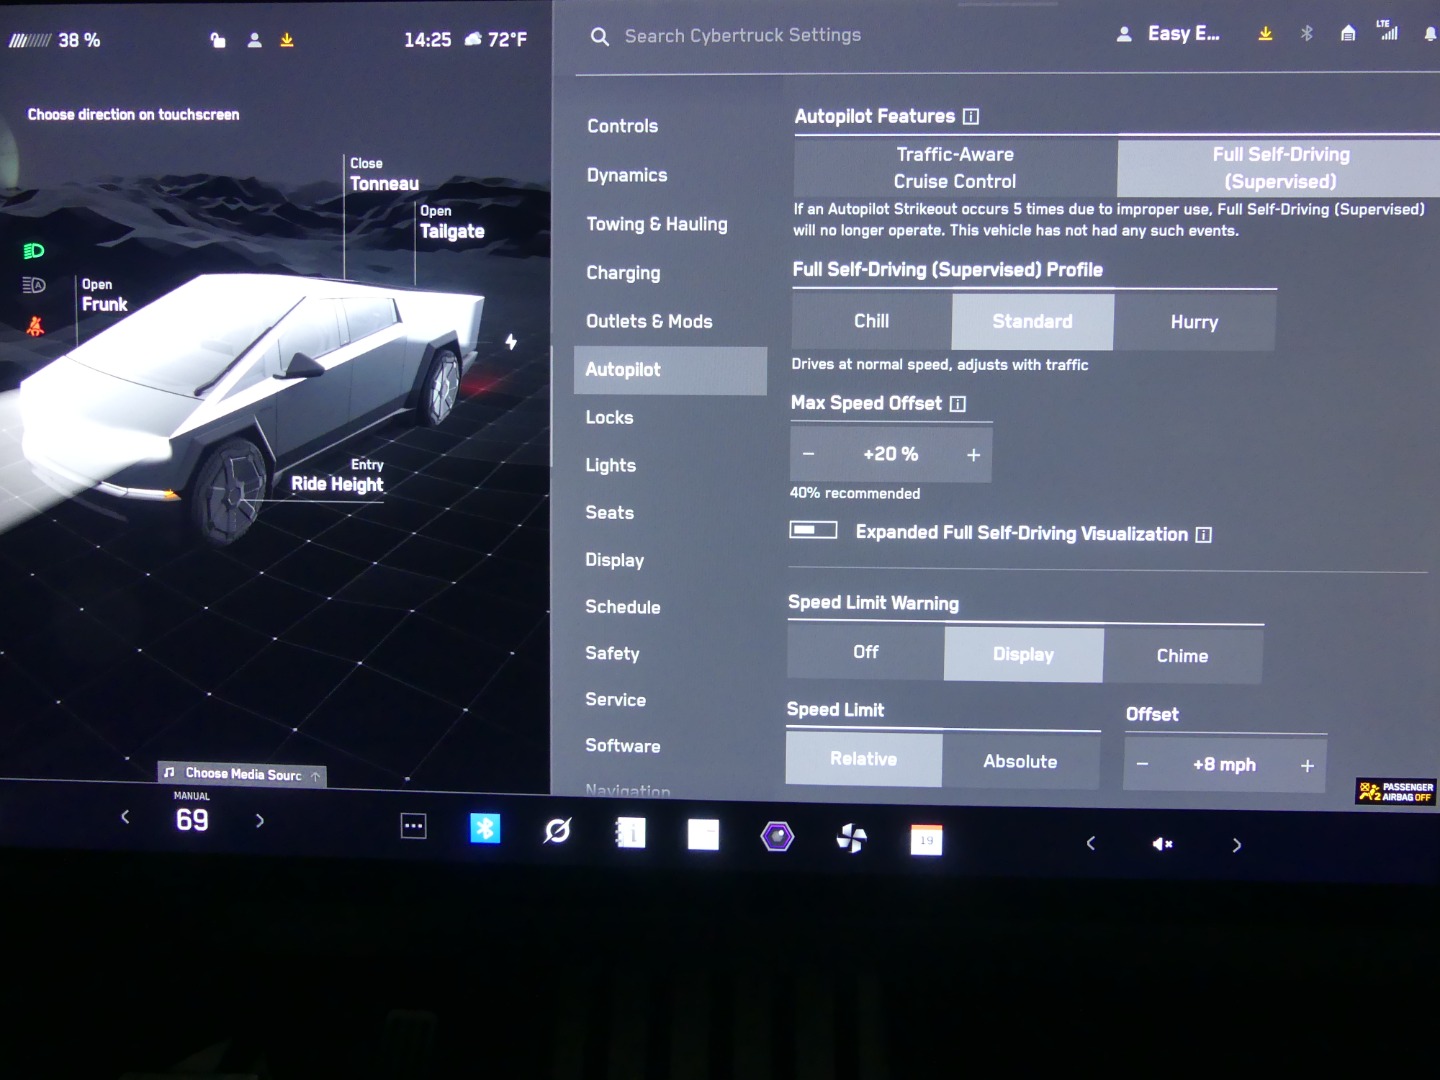This screenshot has width=1440, height=1080.
Task: Open the Software settings section
Action: (622, 745)
